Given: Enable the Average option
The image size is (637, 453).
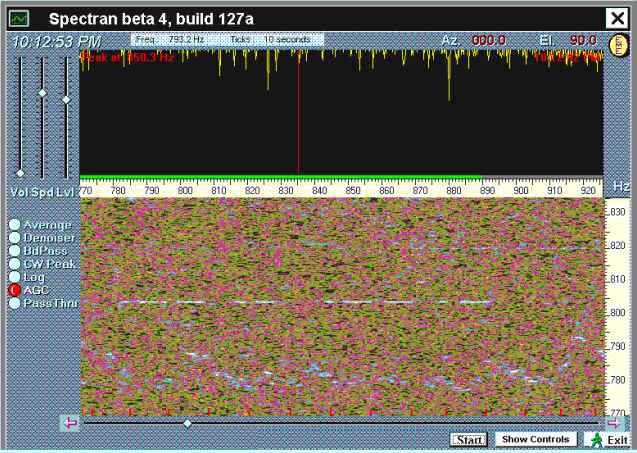Looking at the screenshot, I should pyautogui.click(x=15, y=224).
